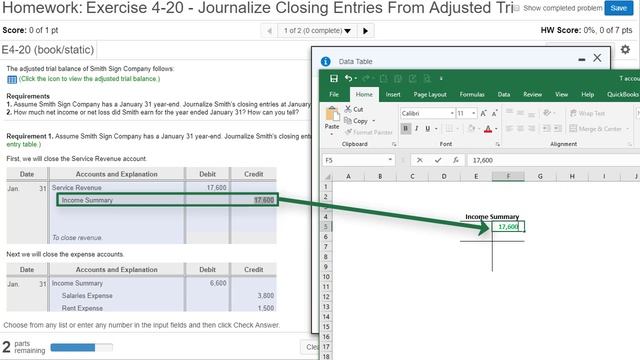Open the Font dialog launcher
This screenshot has width=640, height=360.
click(x=498, y=144)
